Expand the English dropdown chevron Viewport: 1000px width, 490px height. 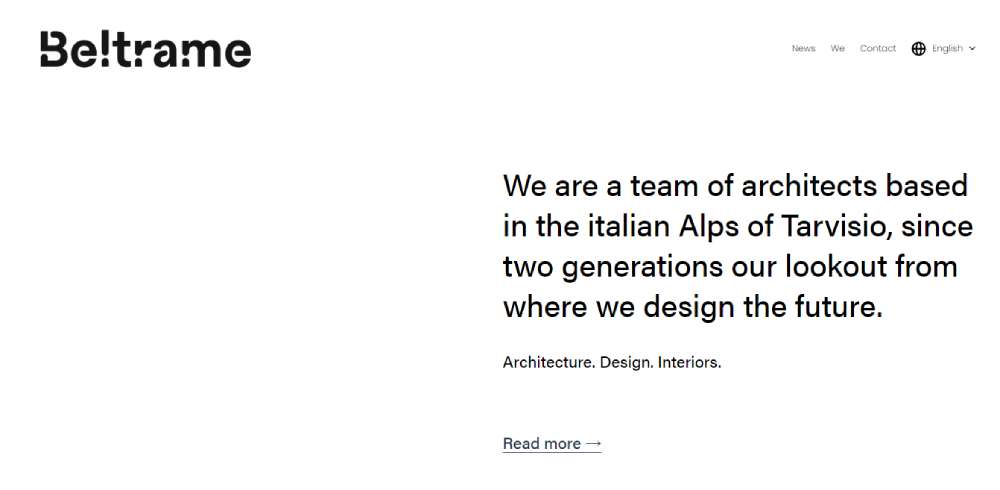tap(972, 48)
